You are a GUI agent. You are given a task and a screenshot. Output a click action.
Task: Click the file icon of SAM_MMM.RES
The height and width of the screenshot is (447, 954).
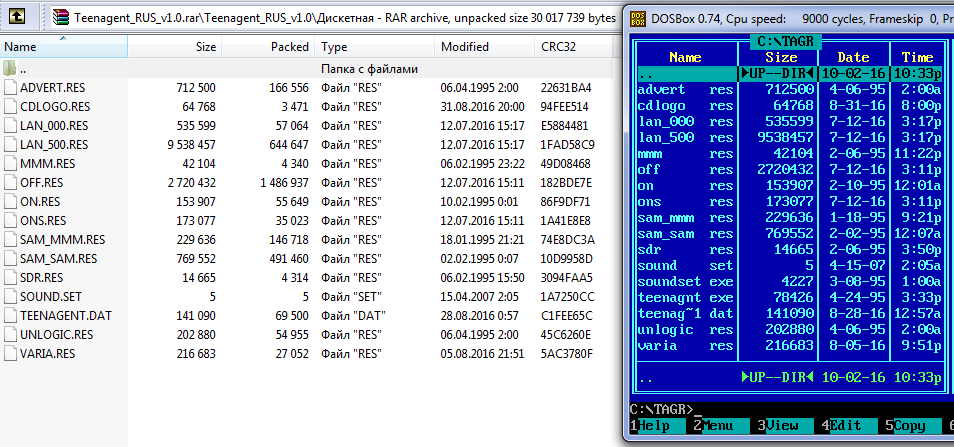(10, 240)
